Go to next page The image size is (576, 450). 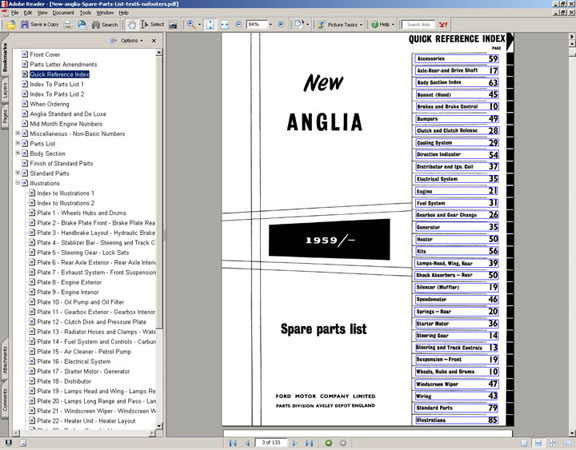(295, 443)
